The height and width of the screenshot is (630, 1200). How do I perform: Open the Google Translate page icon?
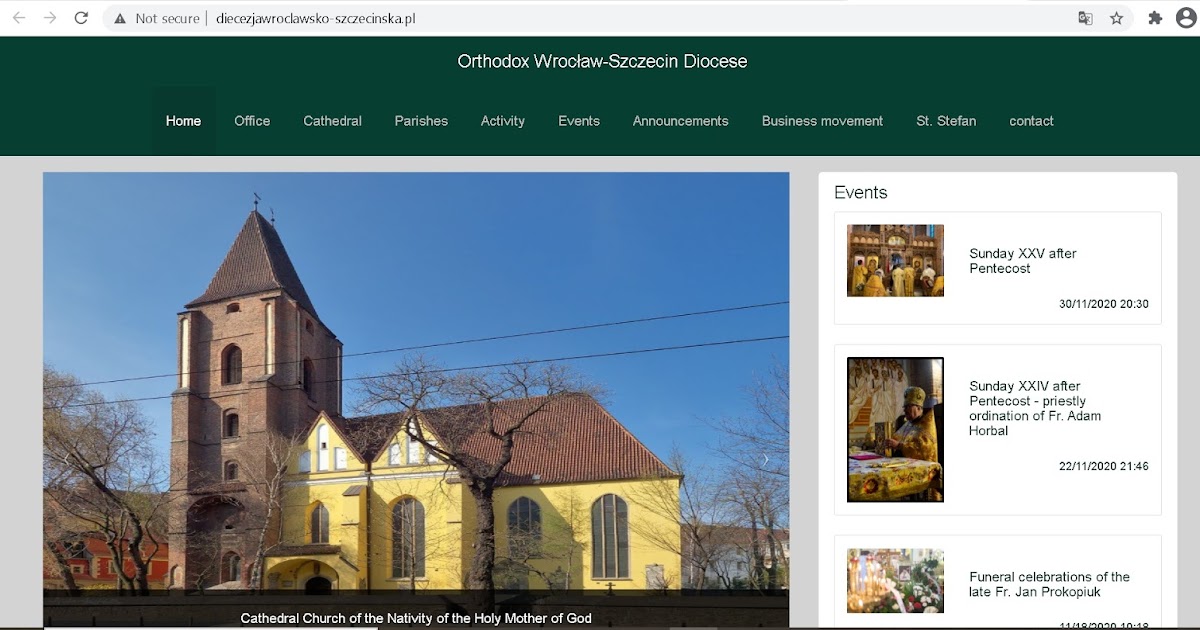pos(1085,17)
